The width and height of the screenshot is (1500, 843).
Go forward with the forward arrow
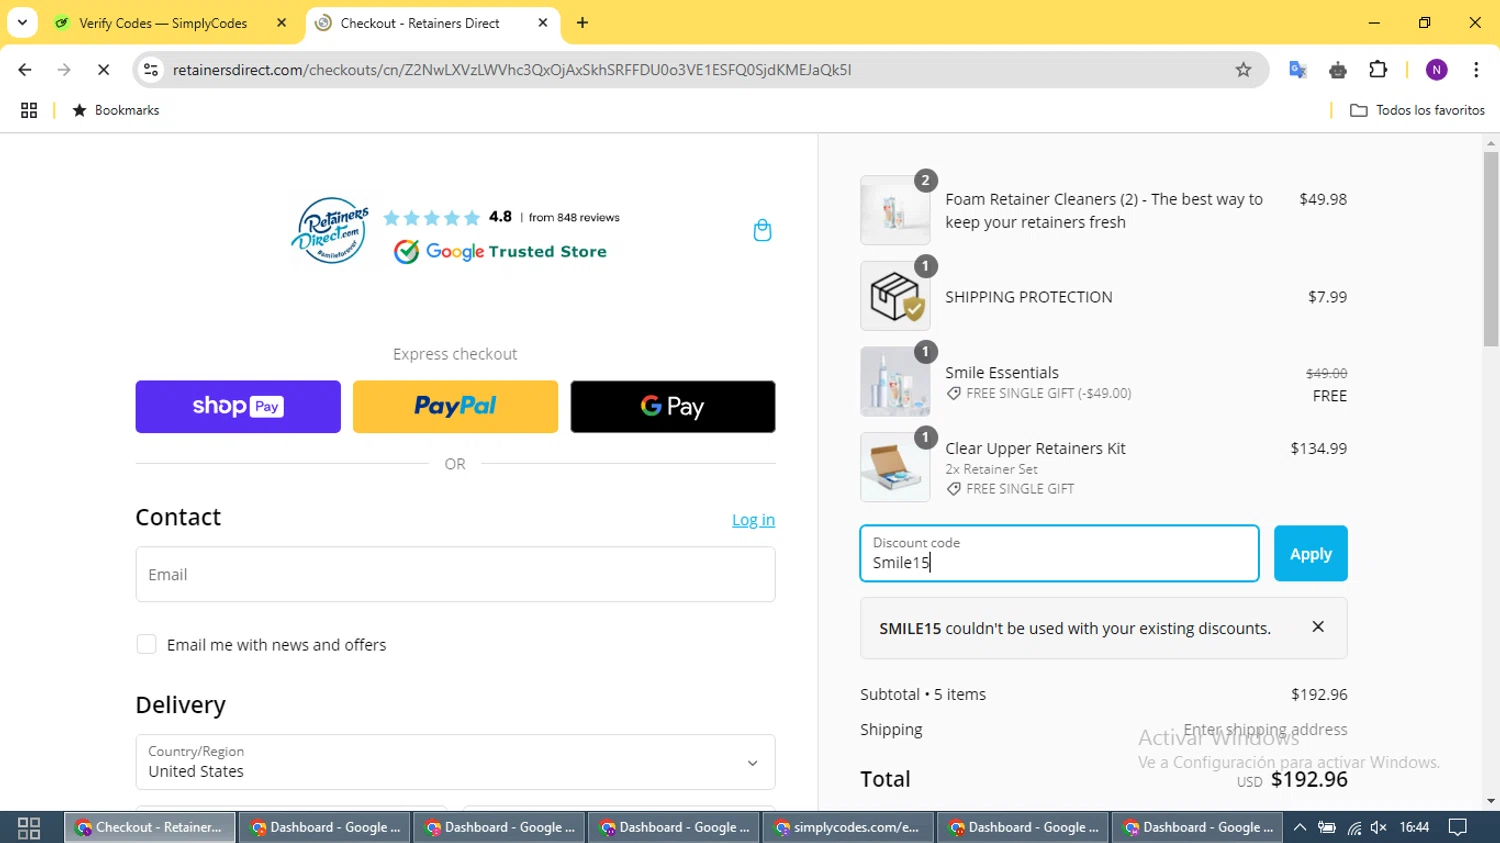pos(64,70)
